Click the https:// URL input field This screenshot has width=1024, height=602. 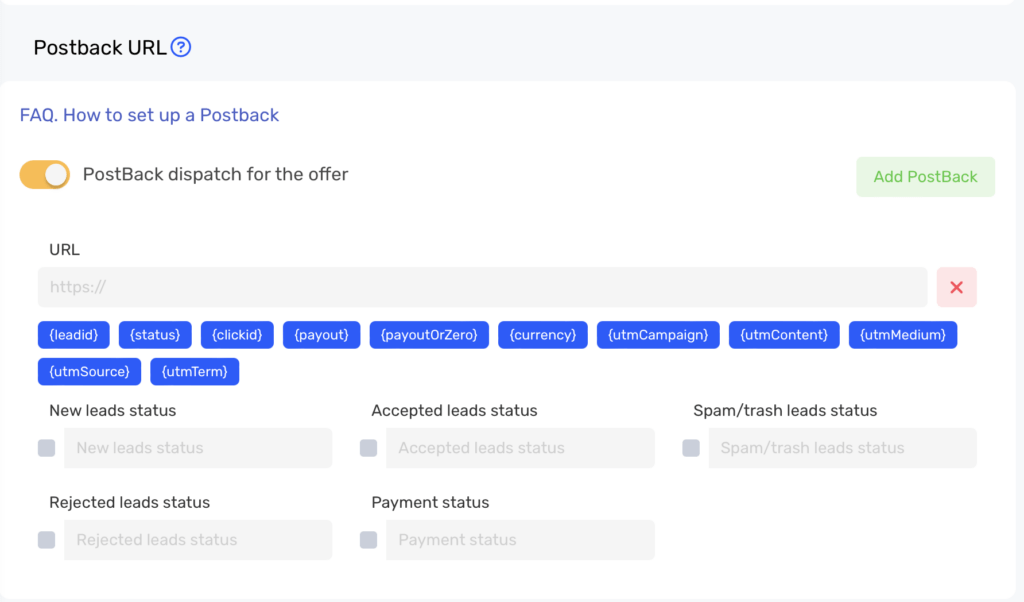click(x=482, y=287)
